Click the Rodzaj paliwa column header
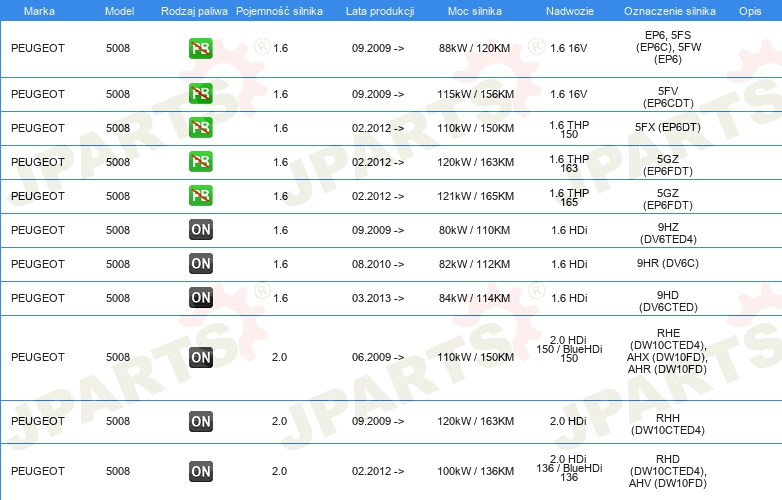 [194, 11]
